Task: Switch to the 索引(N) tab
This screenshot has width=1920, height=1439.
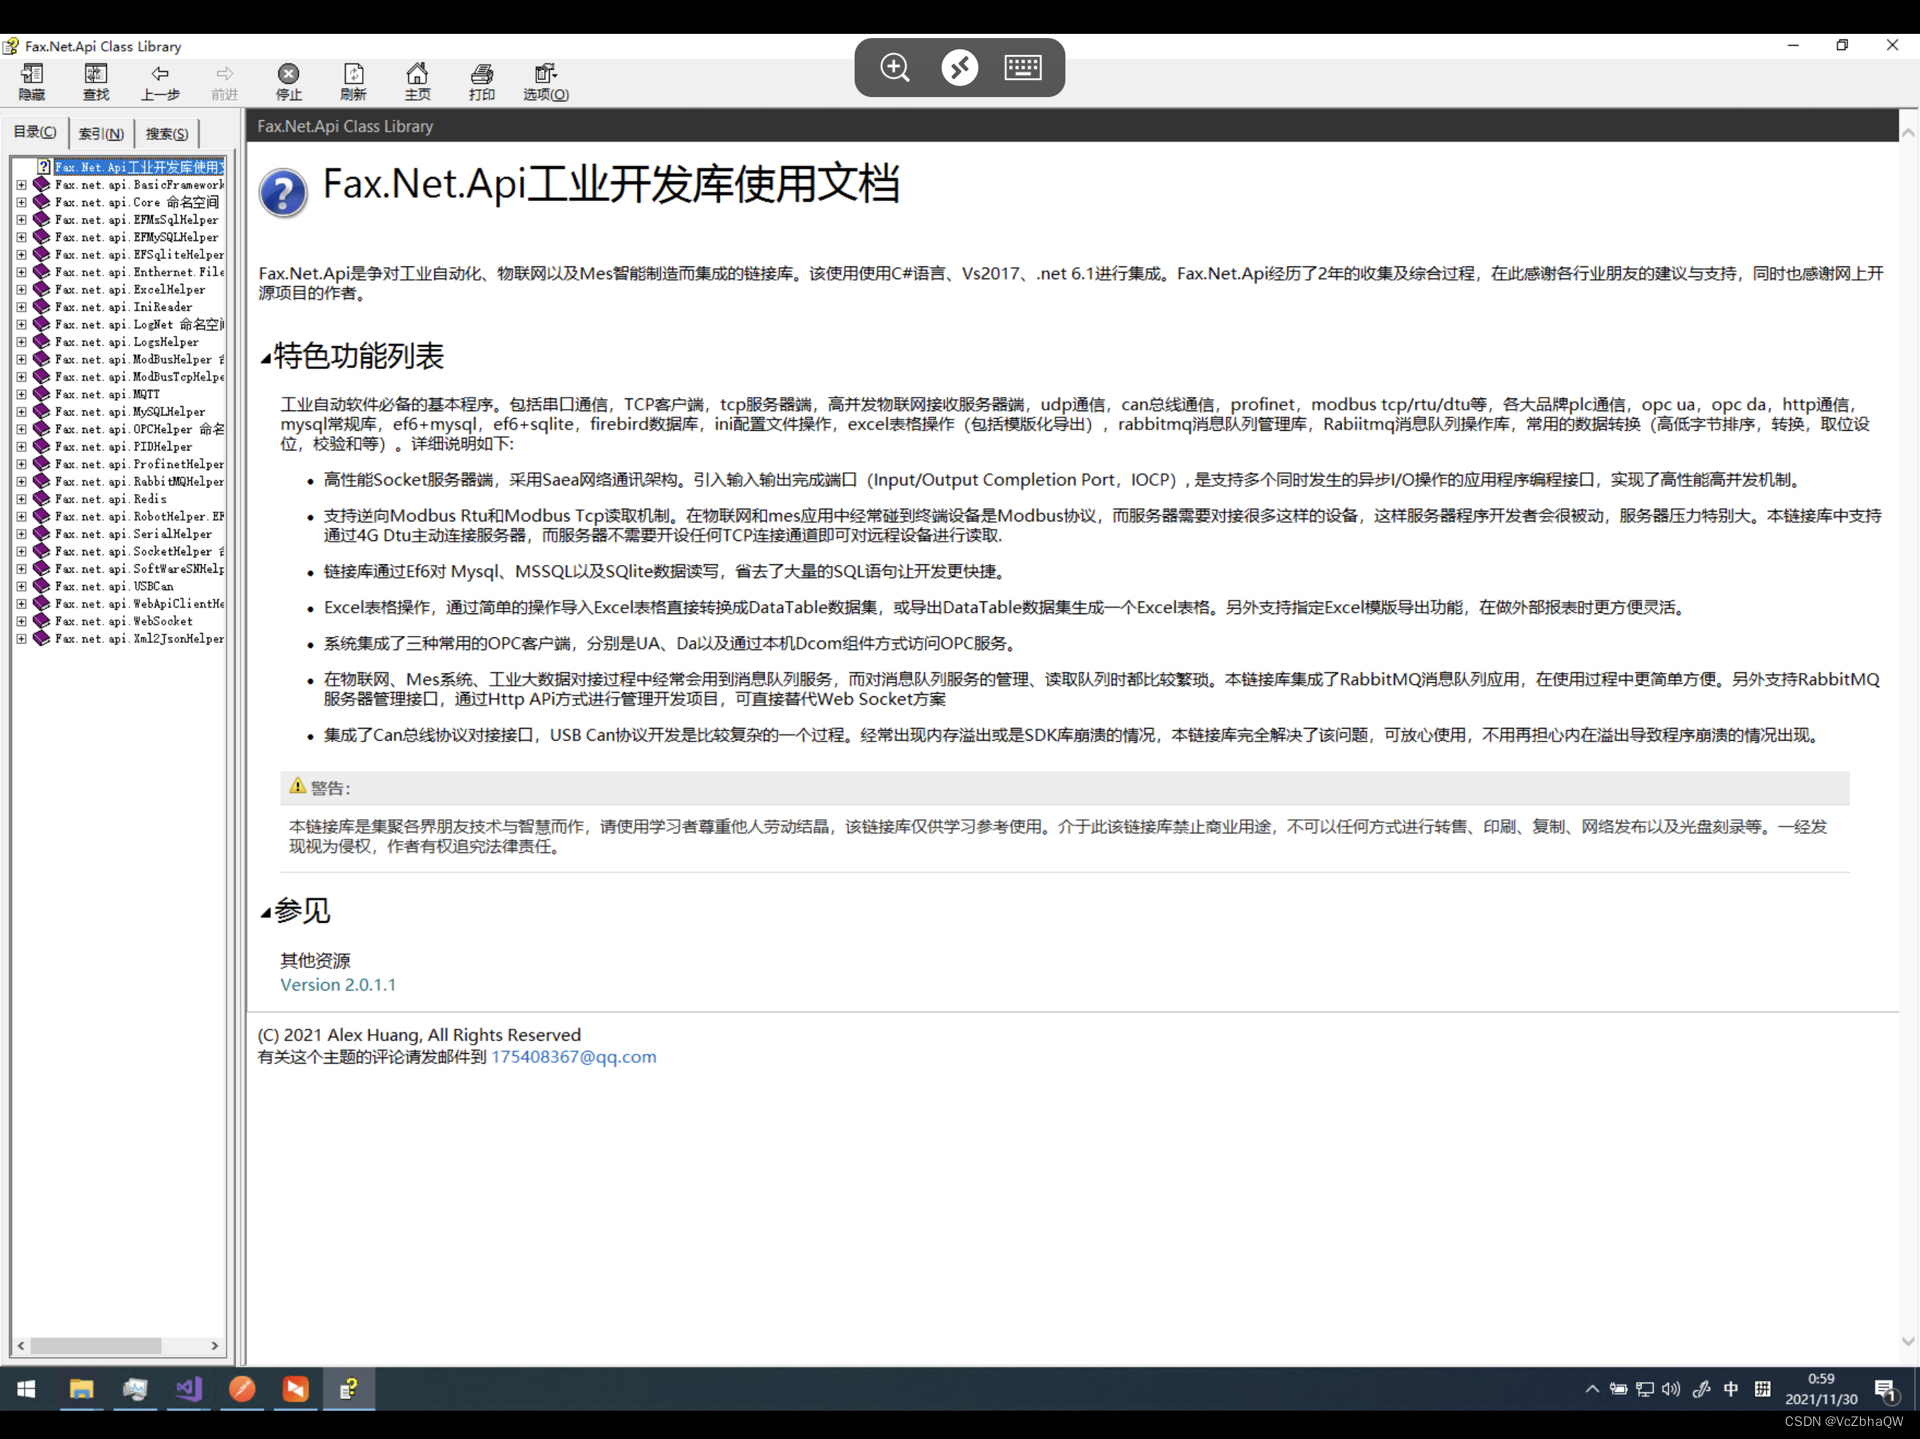Action: 101,133
